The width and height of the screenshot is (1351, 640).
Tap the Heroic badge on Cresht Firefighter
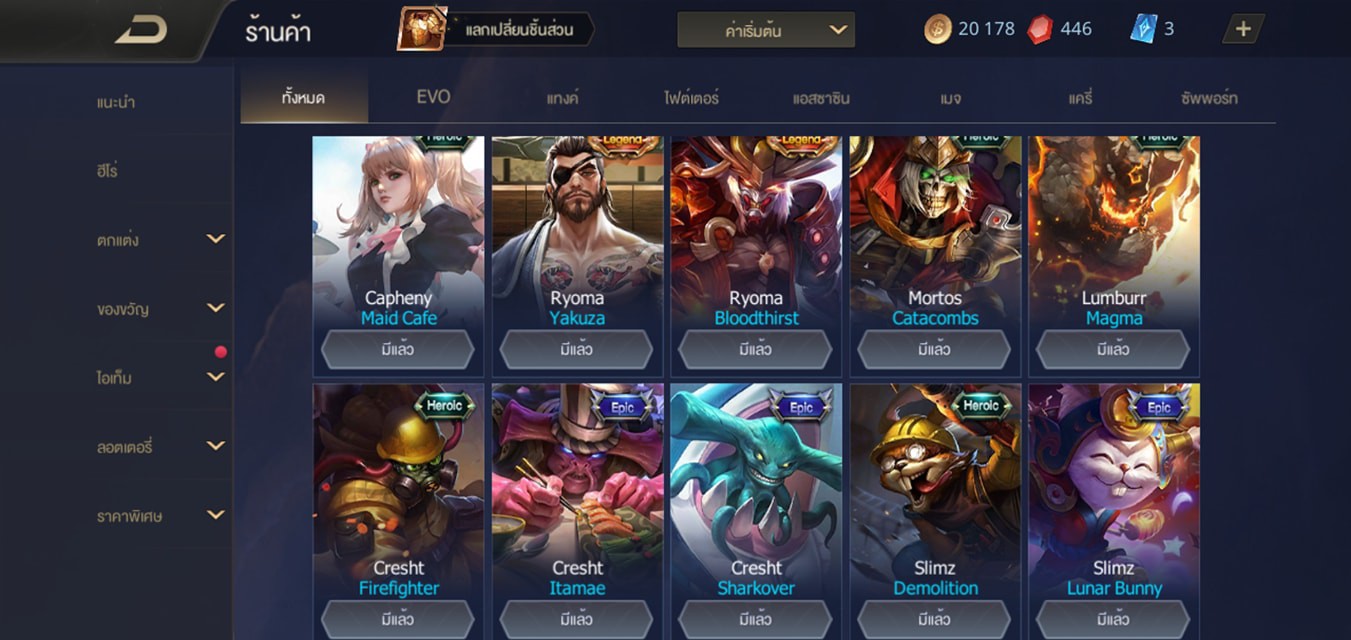tap(444, 406)
